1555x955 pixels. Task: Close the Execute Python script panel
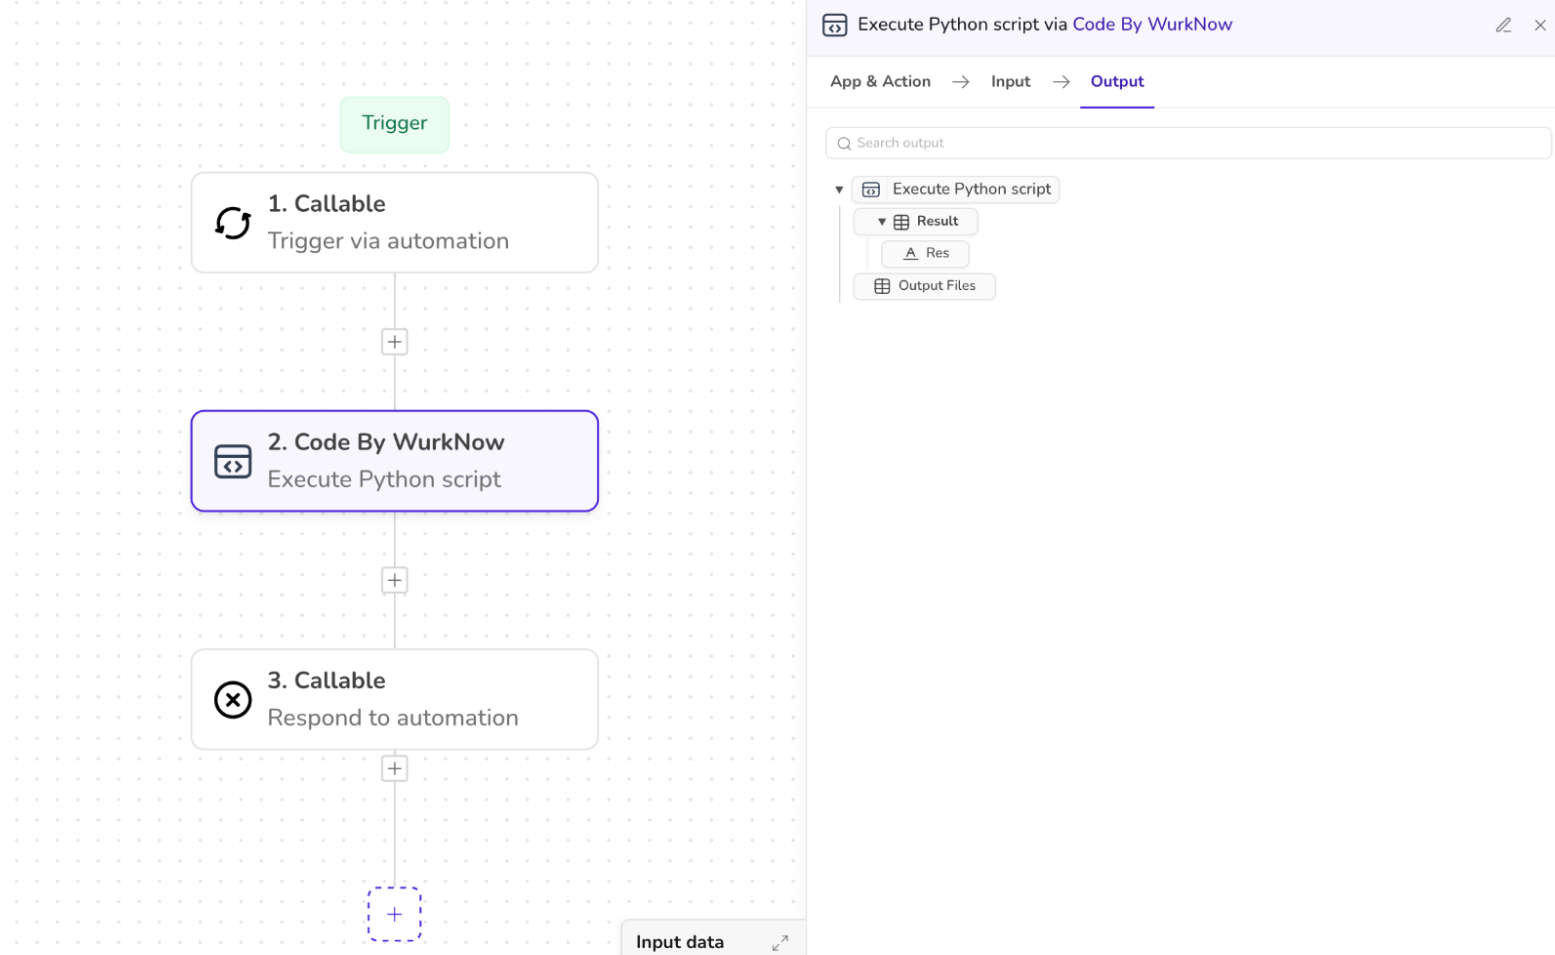pos(1540,25)
